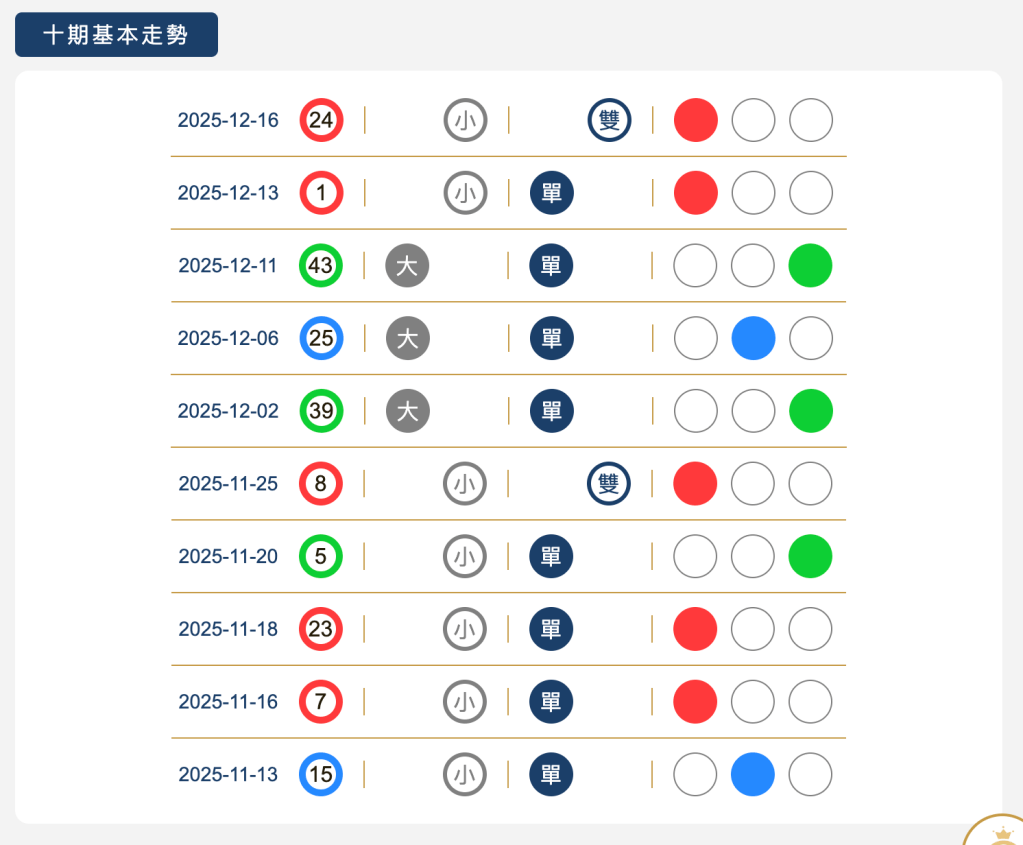Click 雙 icon in the 2025-11-25 row

click(x=609, y=484)
